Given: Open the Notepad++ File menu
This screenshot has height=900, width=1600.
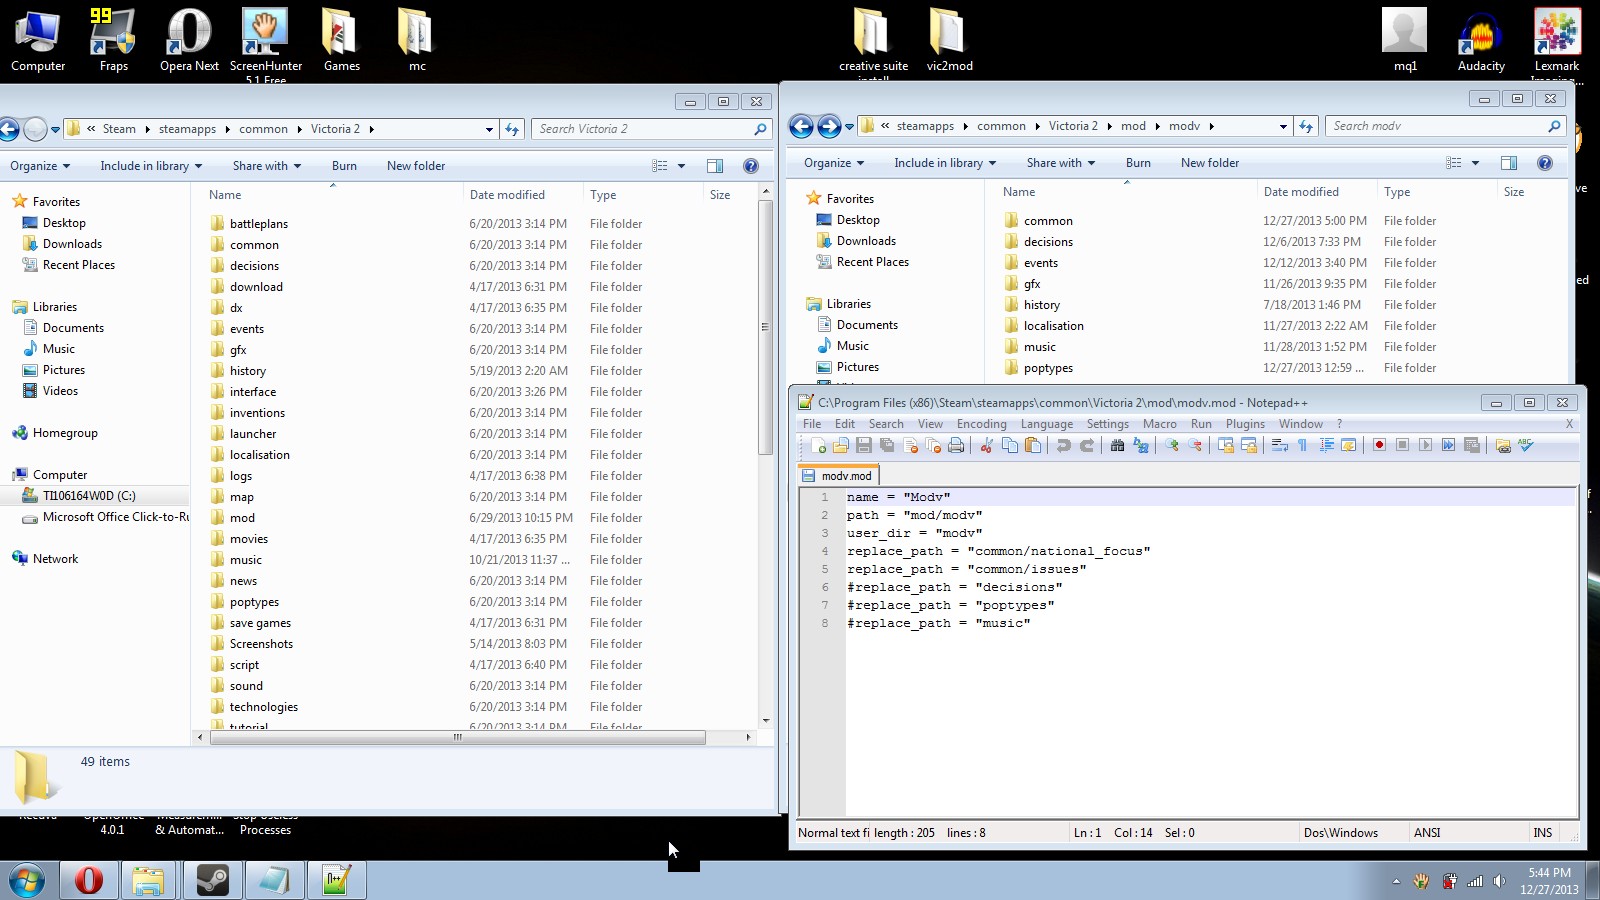Looking at the screenshot, I should [x=812, y=424].
